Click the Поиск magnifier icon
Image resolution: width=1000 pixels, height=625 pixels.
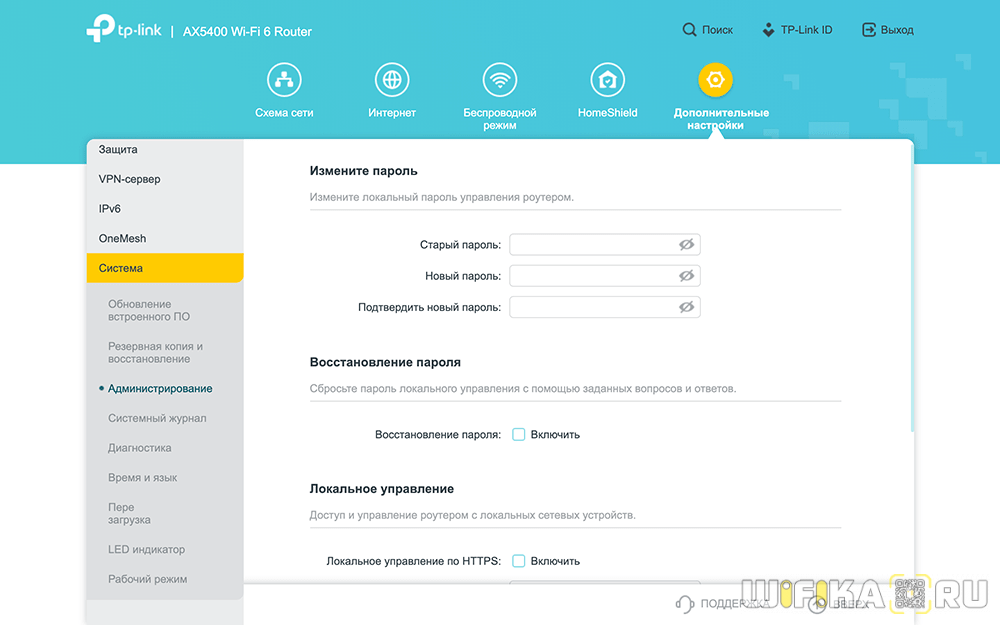click(690, 30)
